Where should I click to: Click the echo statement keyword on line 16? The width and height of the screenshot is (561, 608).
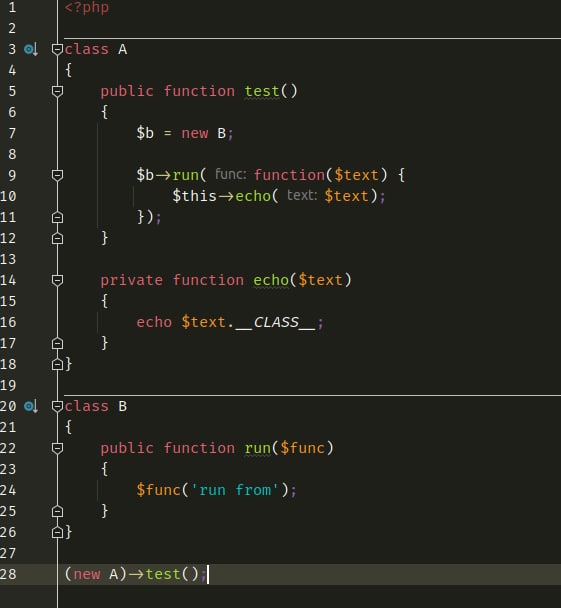154,322
